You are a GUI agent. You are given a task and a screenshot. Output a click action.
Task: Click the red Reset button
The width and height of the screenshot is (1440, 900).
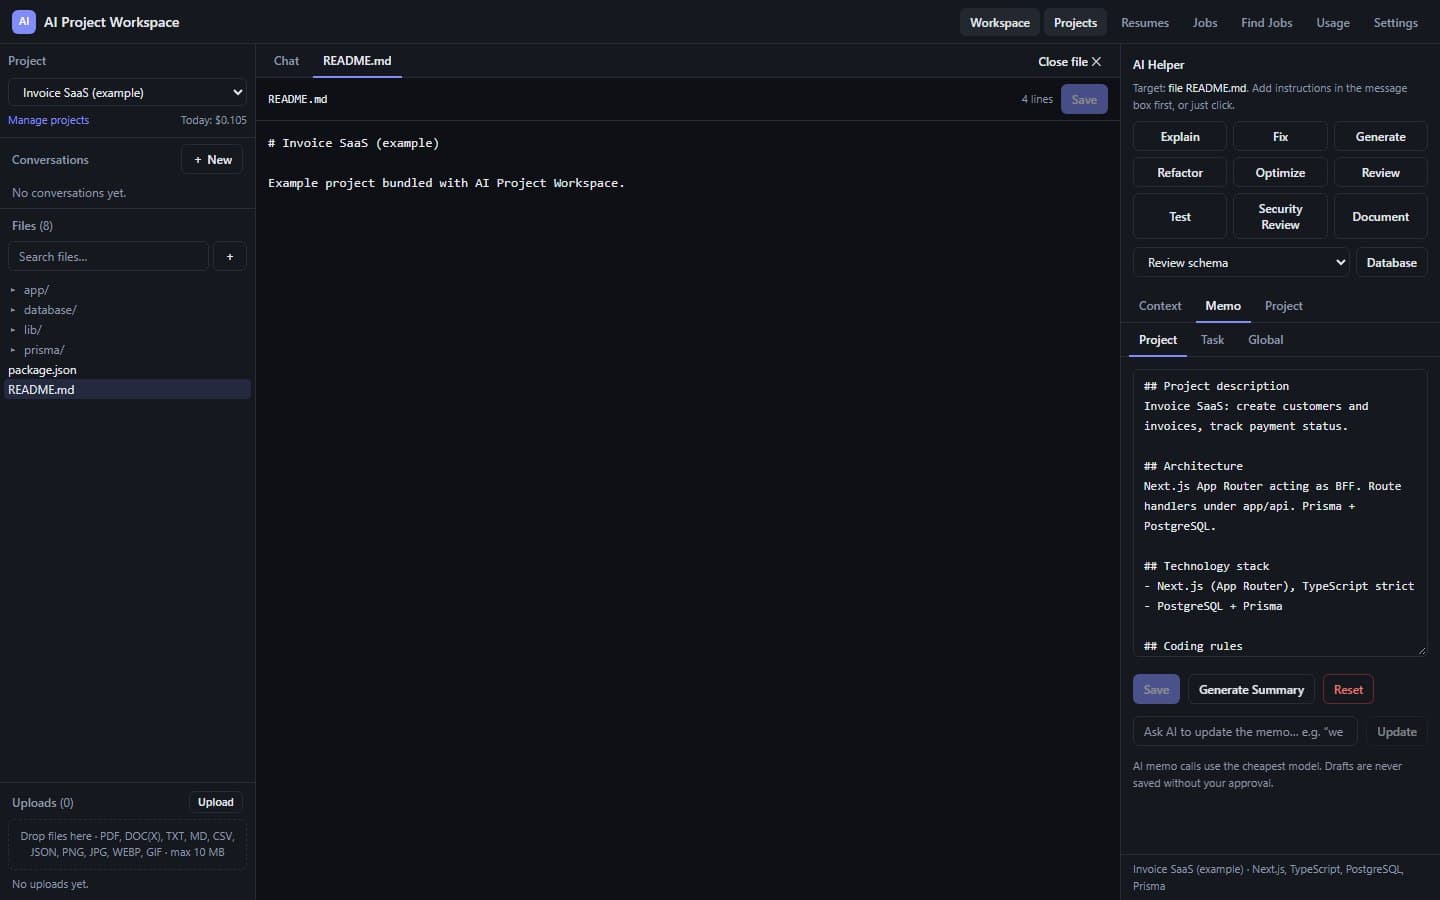(x=1348, y=690)
